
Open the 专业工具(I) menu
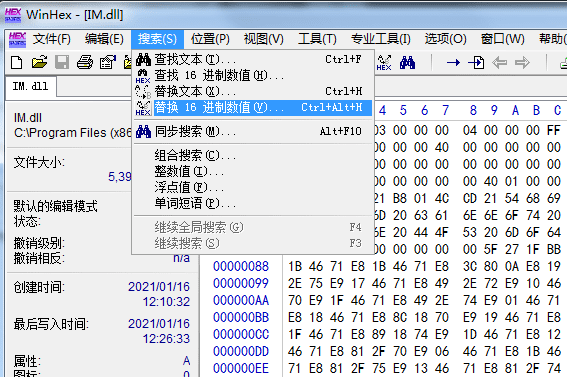[380, 39]
